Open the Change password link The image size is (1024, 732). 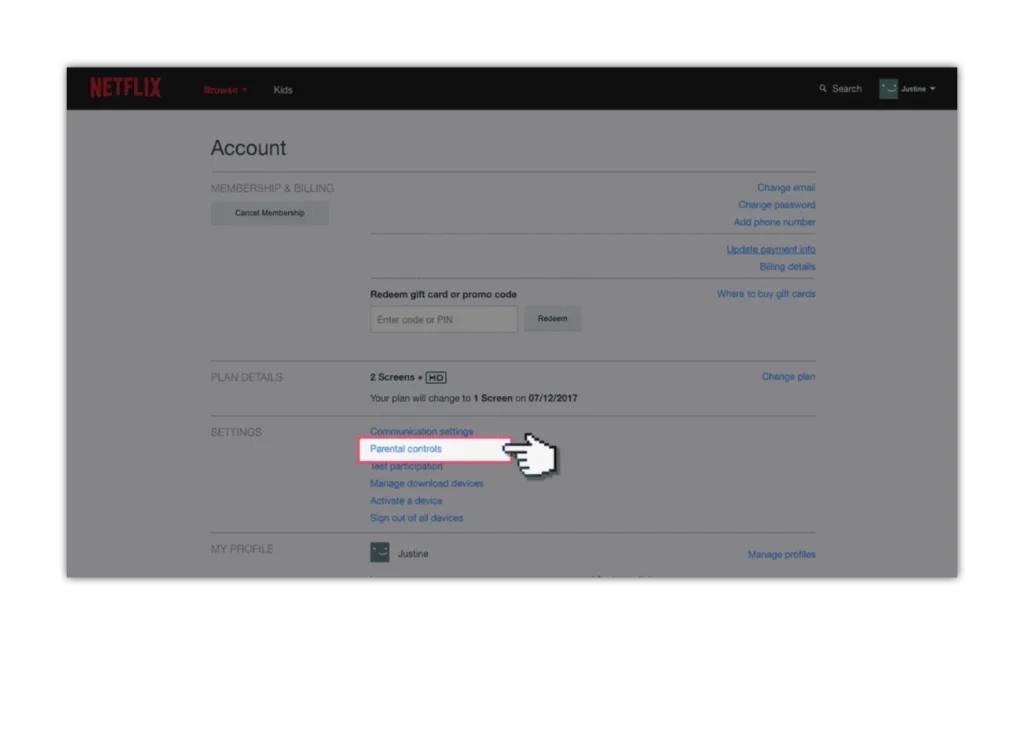776,204
